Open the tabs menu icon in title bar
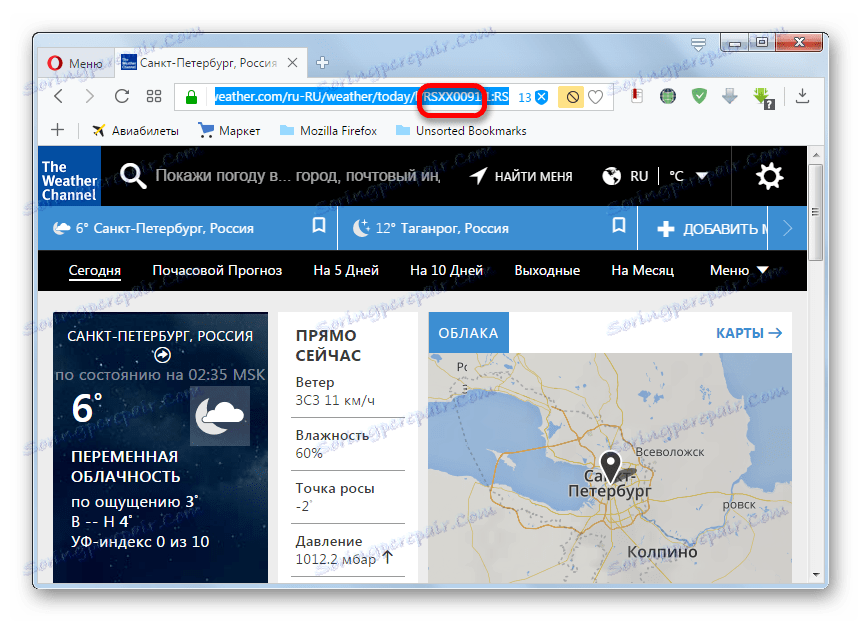862x622 pixels. [x=698, y=45]
